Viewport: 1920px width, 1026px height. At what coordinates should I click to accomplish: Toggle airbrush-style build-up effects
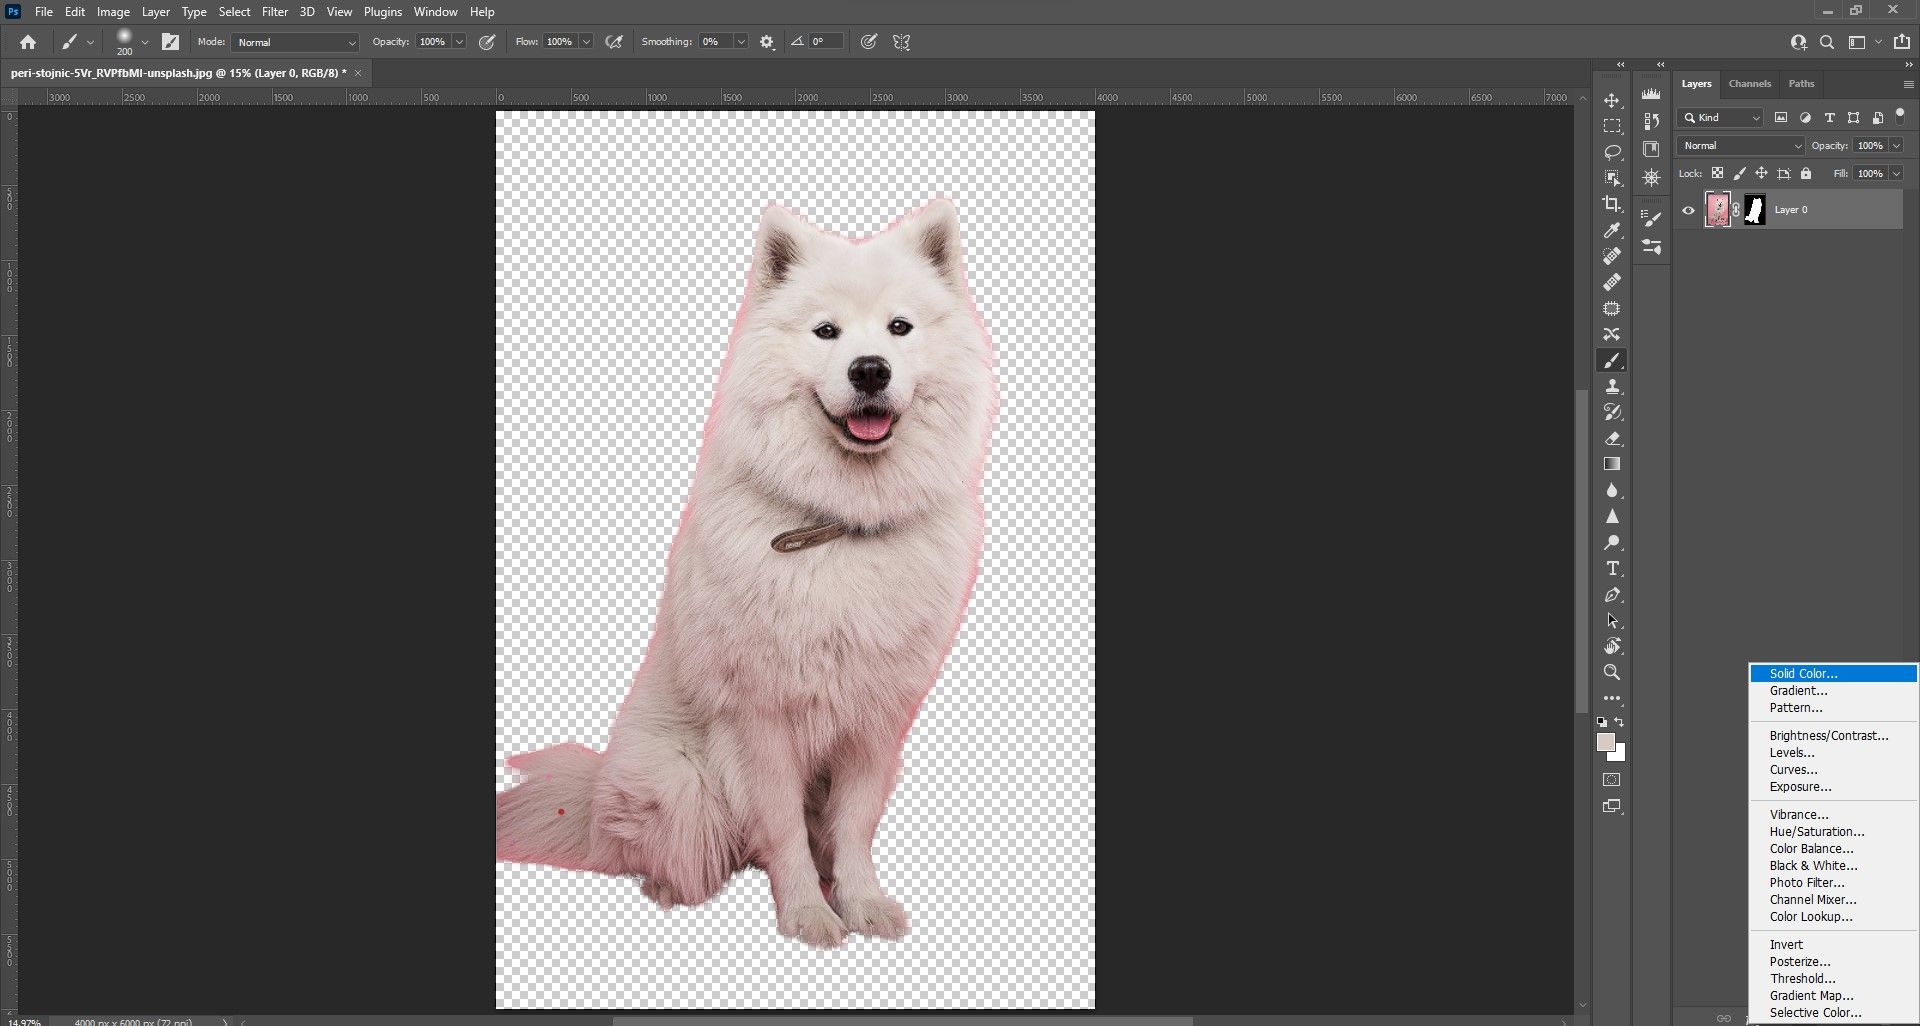(615, 42)
